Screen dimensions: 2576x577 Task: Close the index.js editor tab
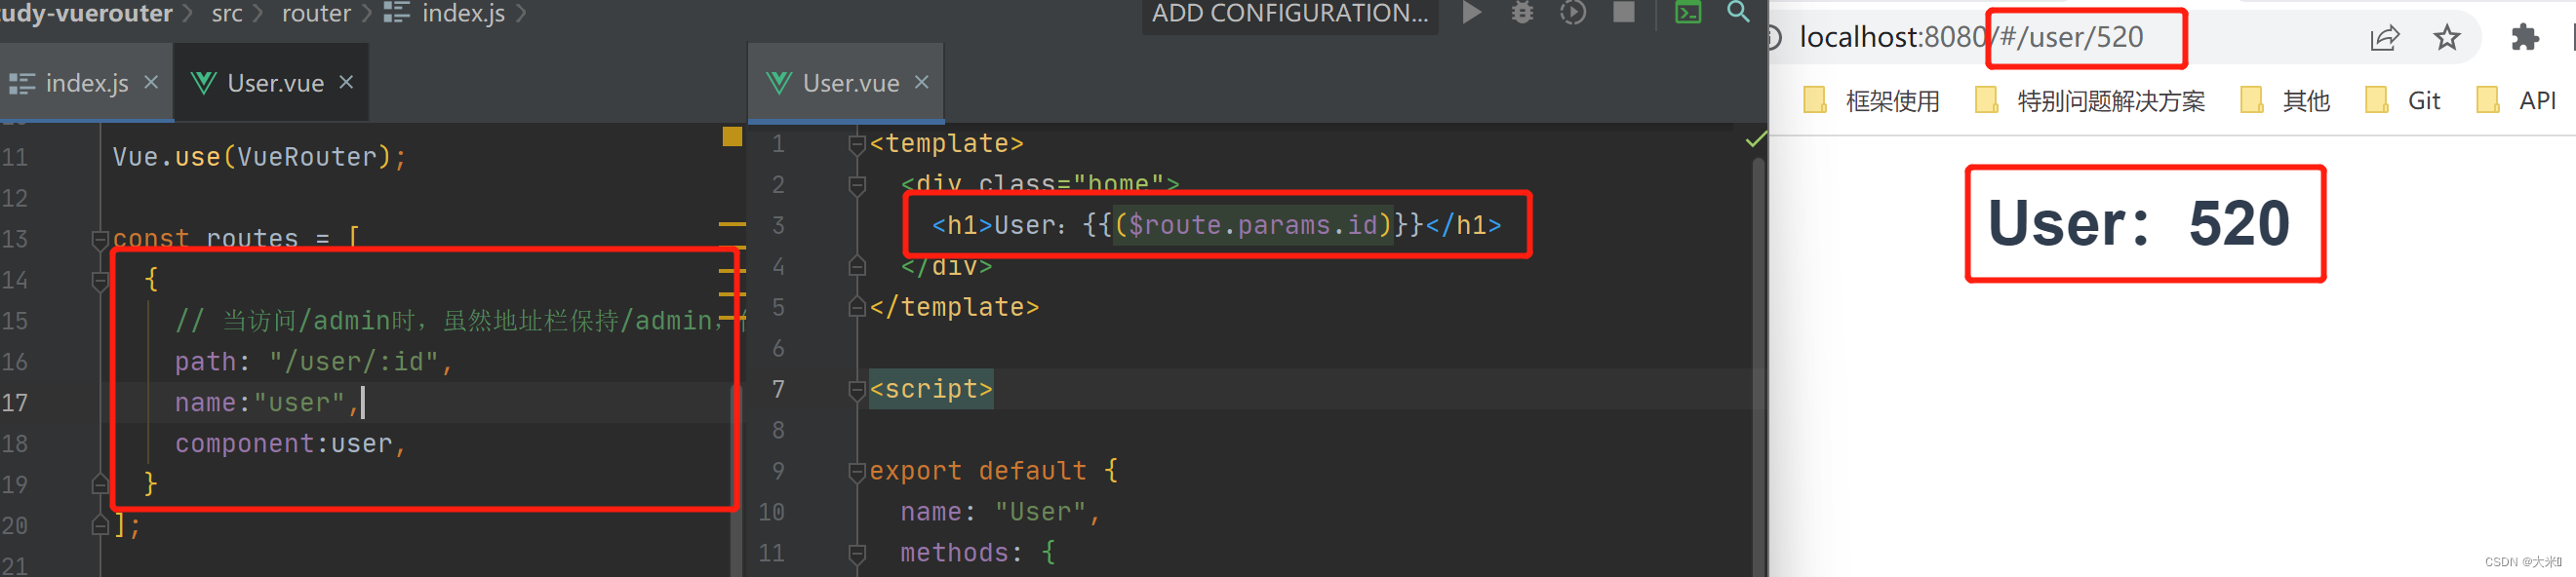click(x=151, y=82)
